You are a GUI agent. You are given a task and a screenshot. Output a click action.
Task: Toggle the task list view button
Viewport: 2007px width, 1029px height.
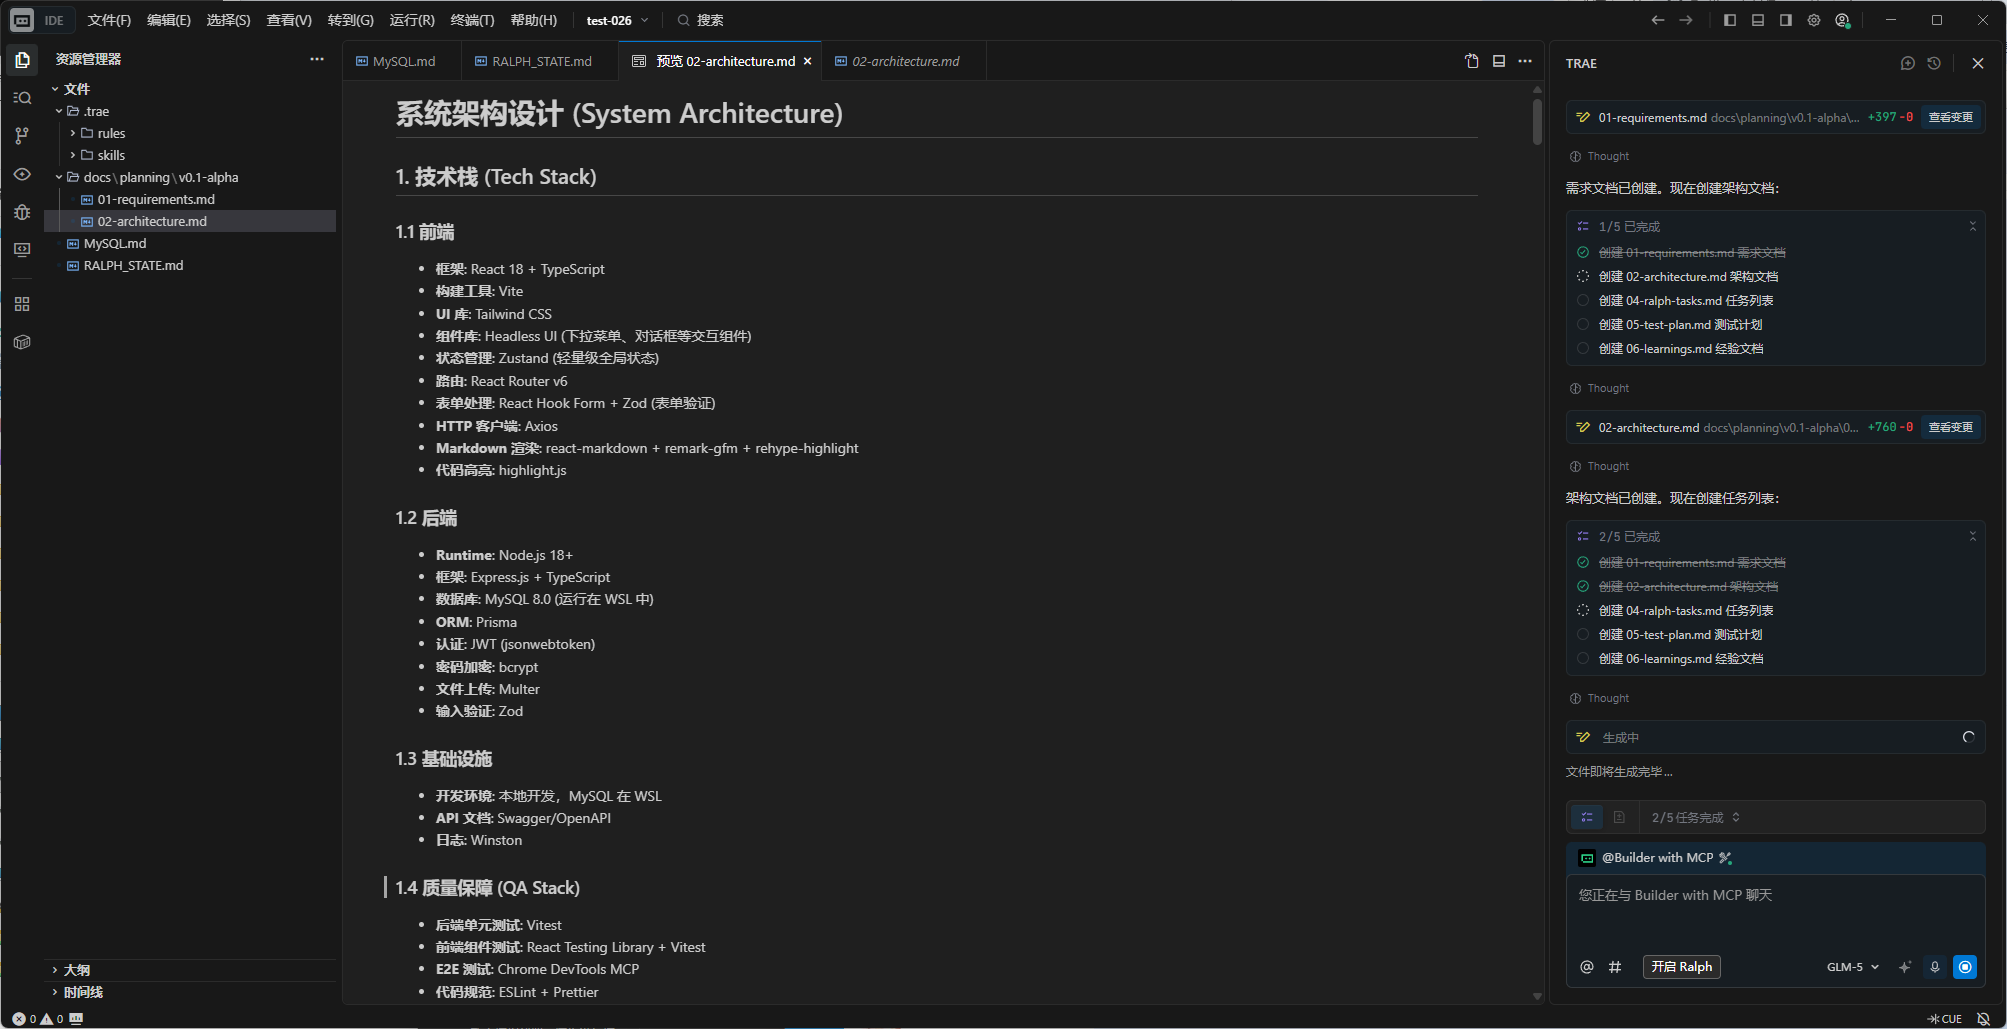1587,817
